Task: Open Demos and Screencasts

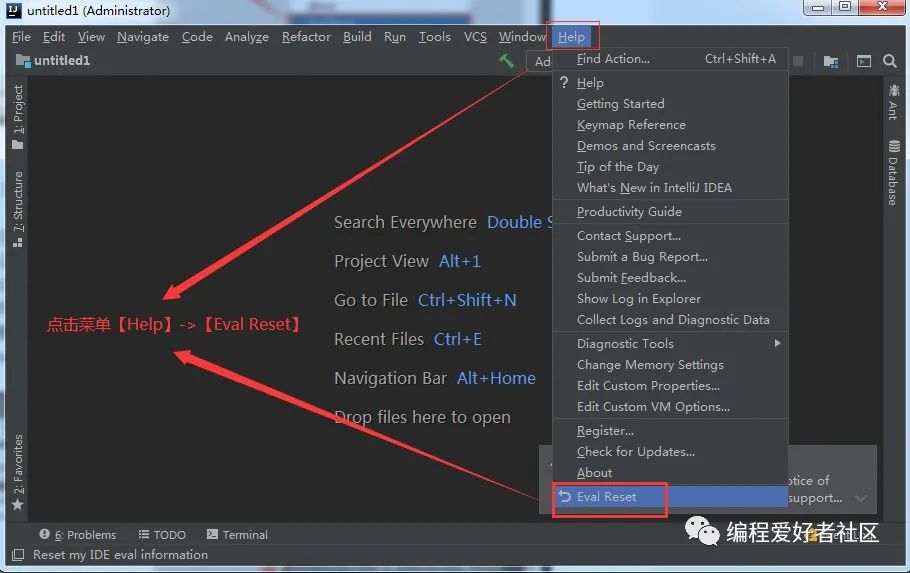Action: [x=670, y=145]
